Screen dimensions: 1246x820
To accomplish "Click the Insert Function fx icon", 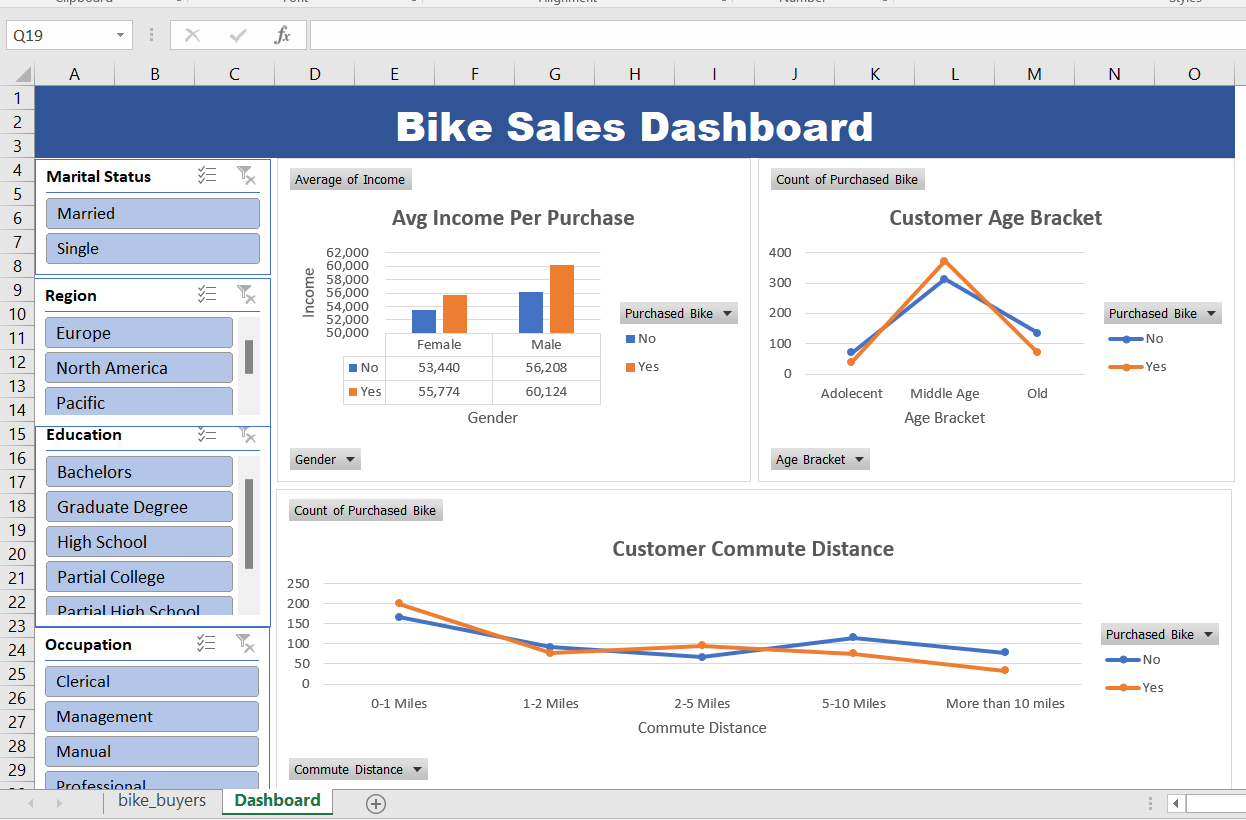I will (x=283, y=35).
